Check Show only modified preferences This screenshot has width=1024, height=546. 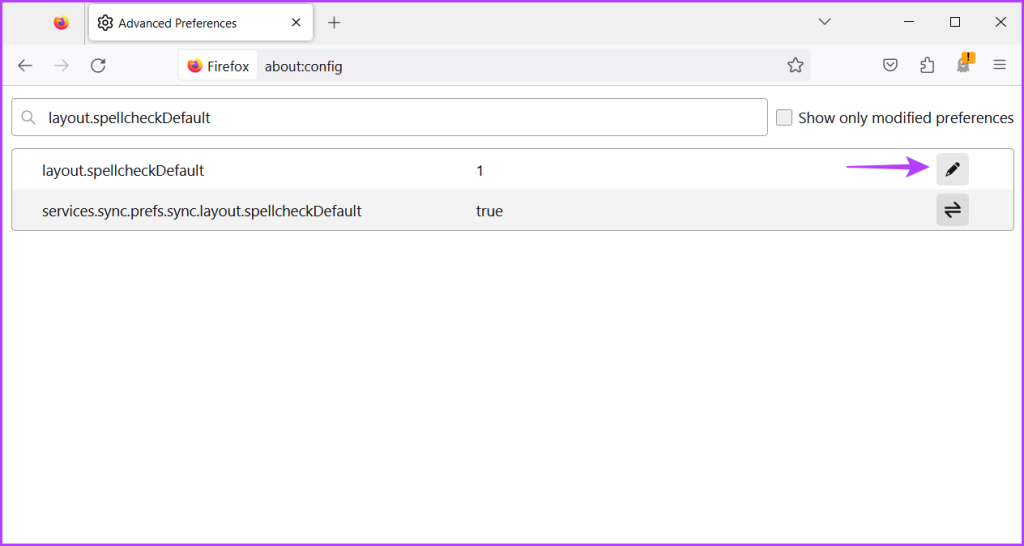pos(784,118)
